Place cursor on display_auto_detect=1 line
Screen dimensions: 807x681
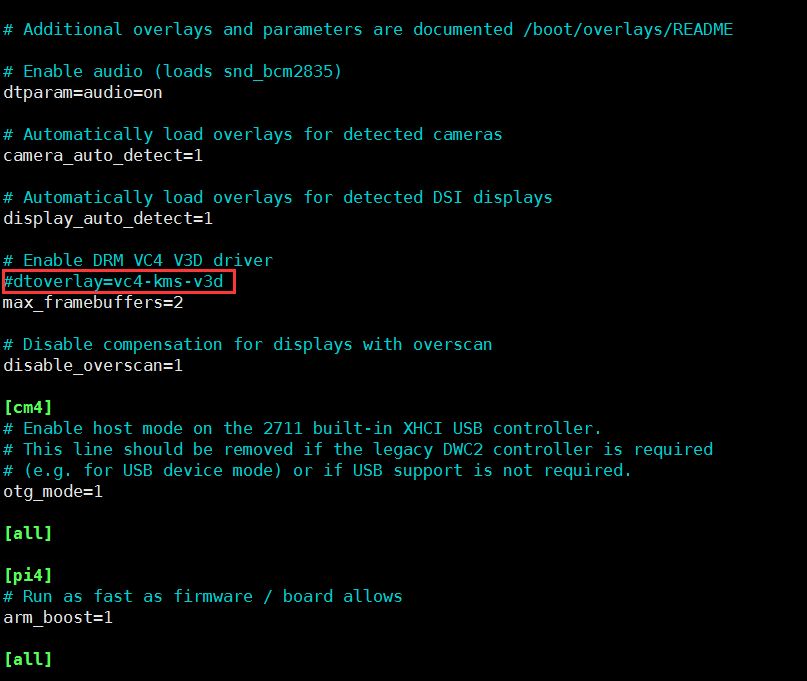tap(108, 218)
